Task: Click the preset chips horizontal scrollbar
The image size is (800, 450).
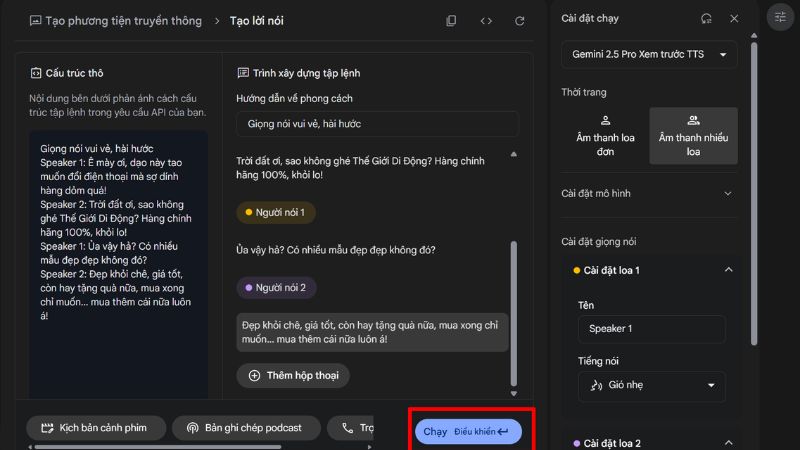Action: pyautogui.click(x=158, y=447)
